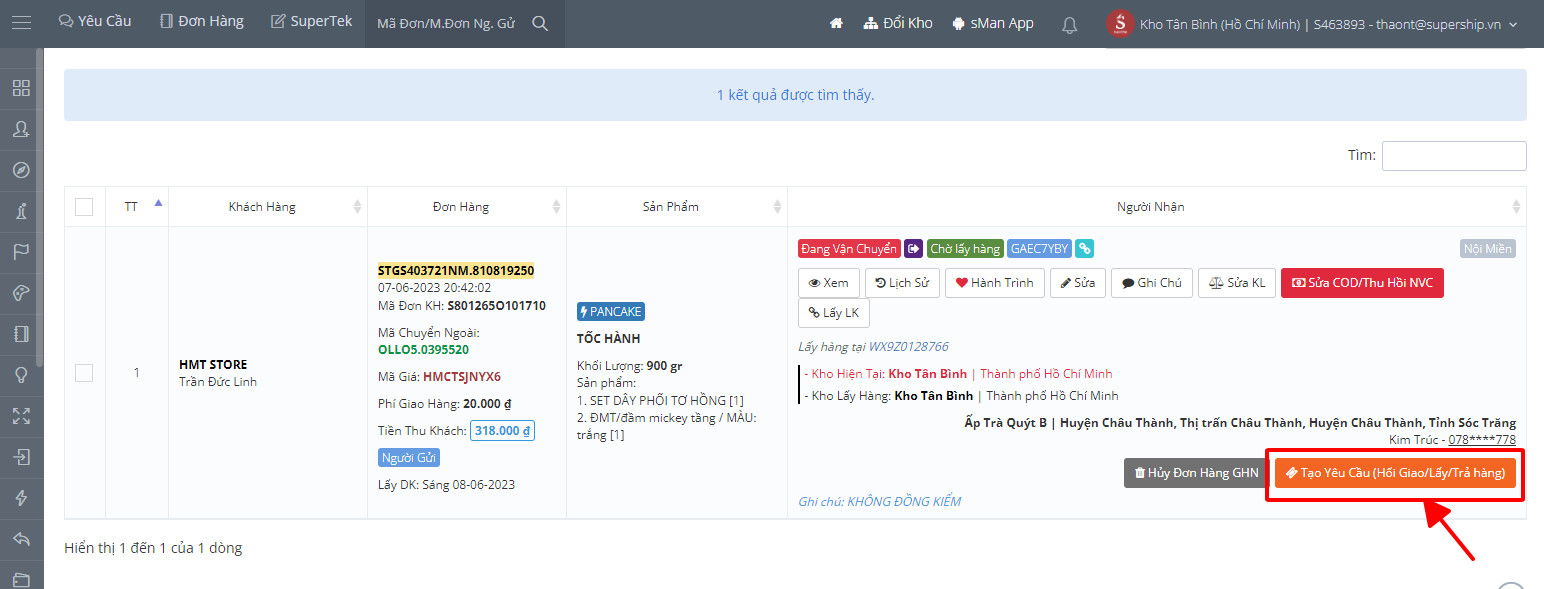Open the Yêu Cầu menu

pos(95,21)
